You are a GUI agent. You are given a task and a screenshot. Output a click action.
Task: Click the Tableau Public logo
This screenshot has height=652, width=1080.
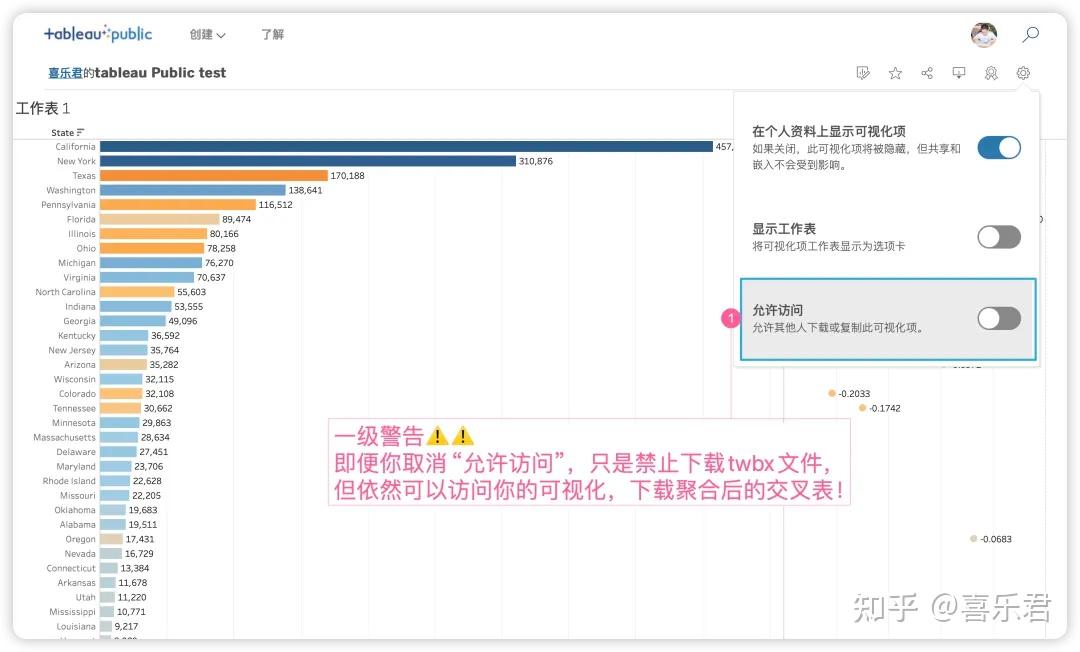tap(97, 33)
